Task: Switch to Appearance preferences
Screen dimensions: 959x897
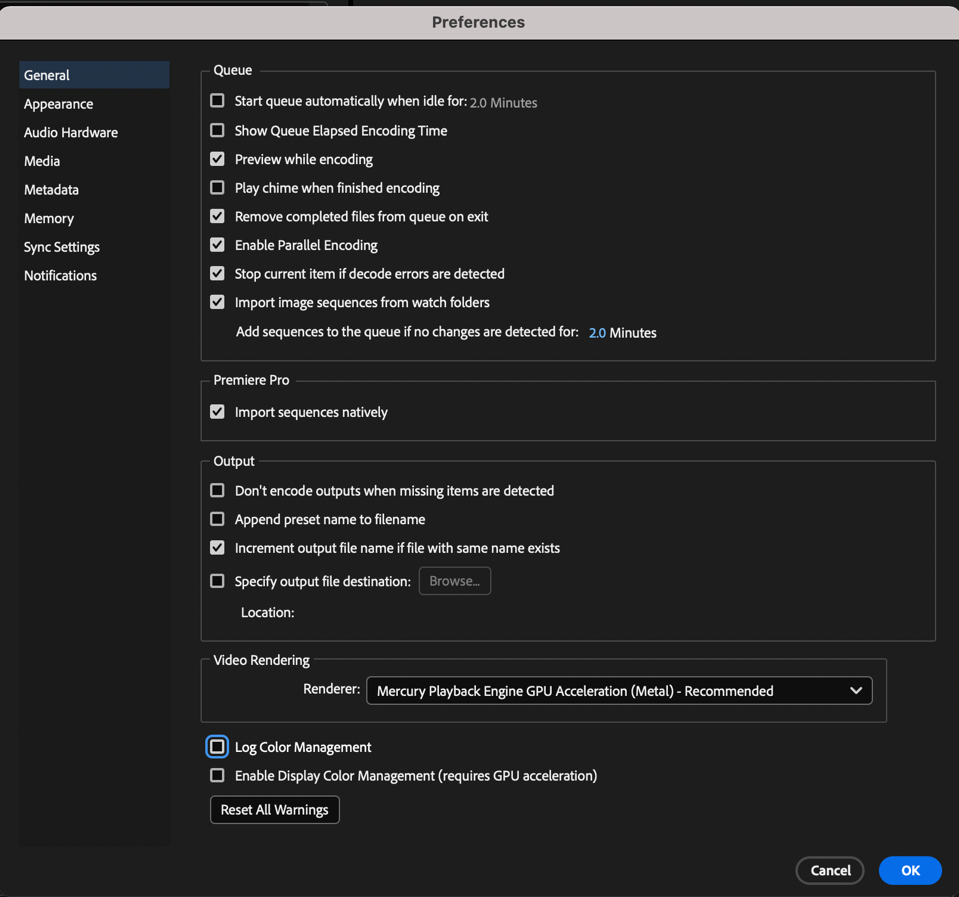Action: 58,103
